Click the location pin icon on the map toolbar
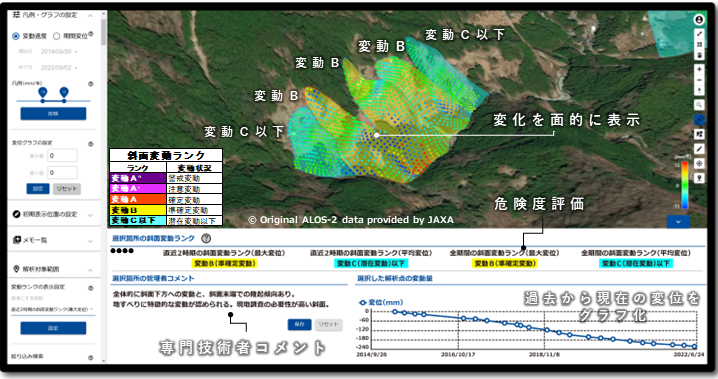 699,178
